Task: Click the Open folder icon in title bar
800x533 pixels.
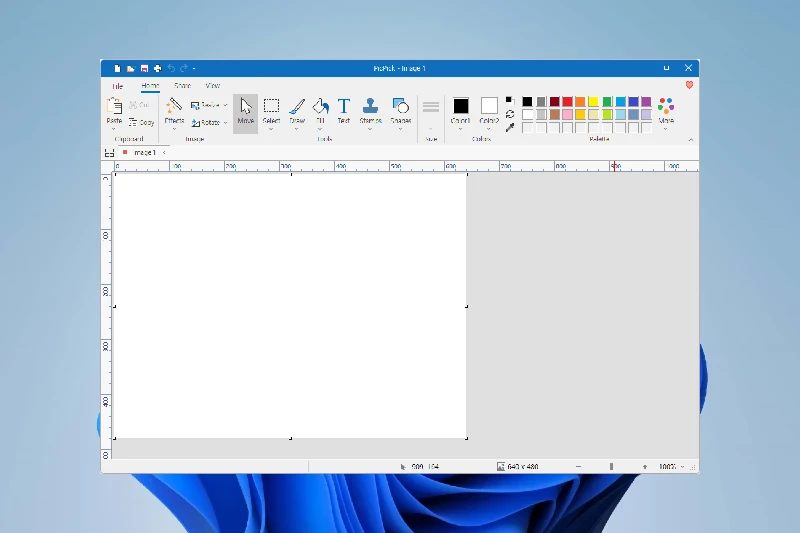Action: [x=131, y=68]
